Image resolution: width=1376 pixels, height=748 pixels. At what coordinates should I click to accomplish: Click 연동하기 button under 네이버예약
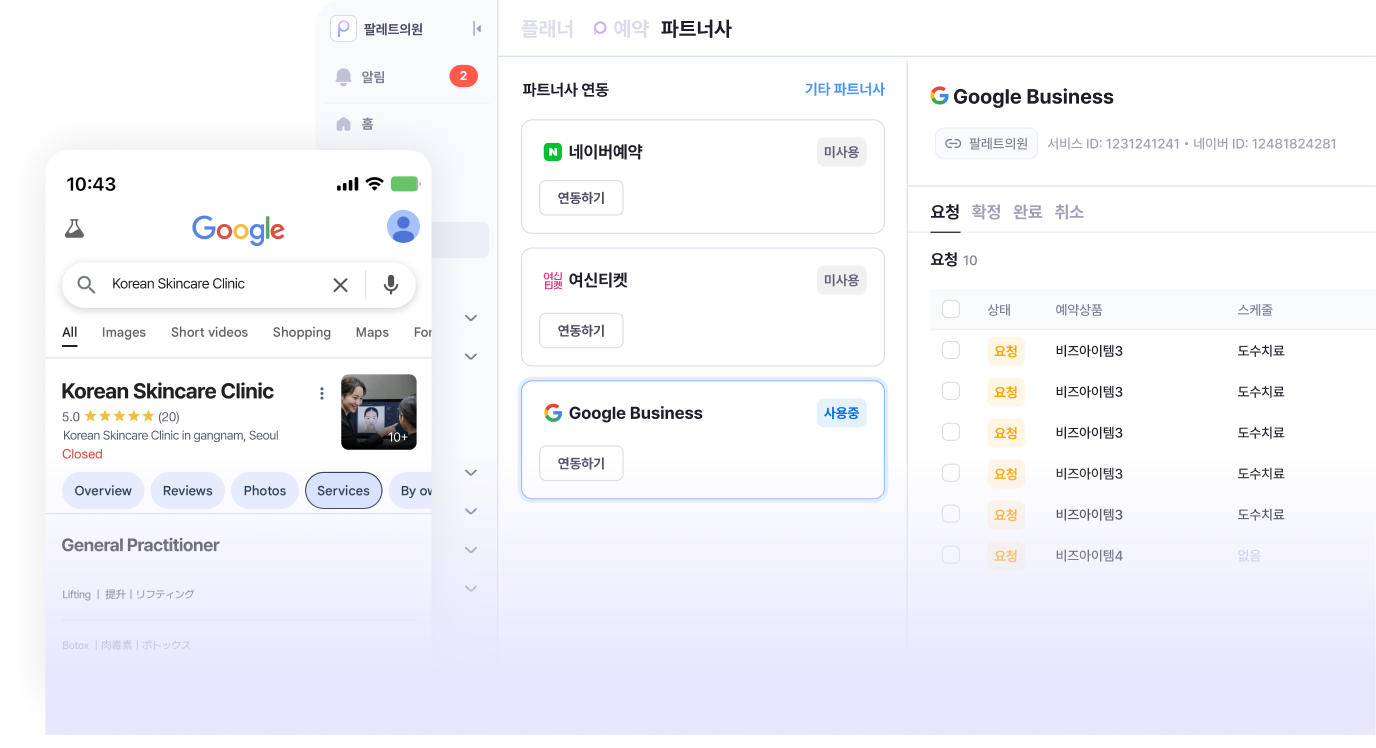click(581, 198)
